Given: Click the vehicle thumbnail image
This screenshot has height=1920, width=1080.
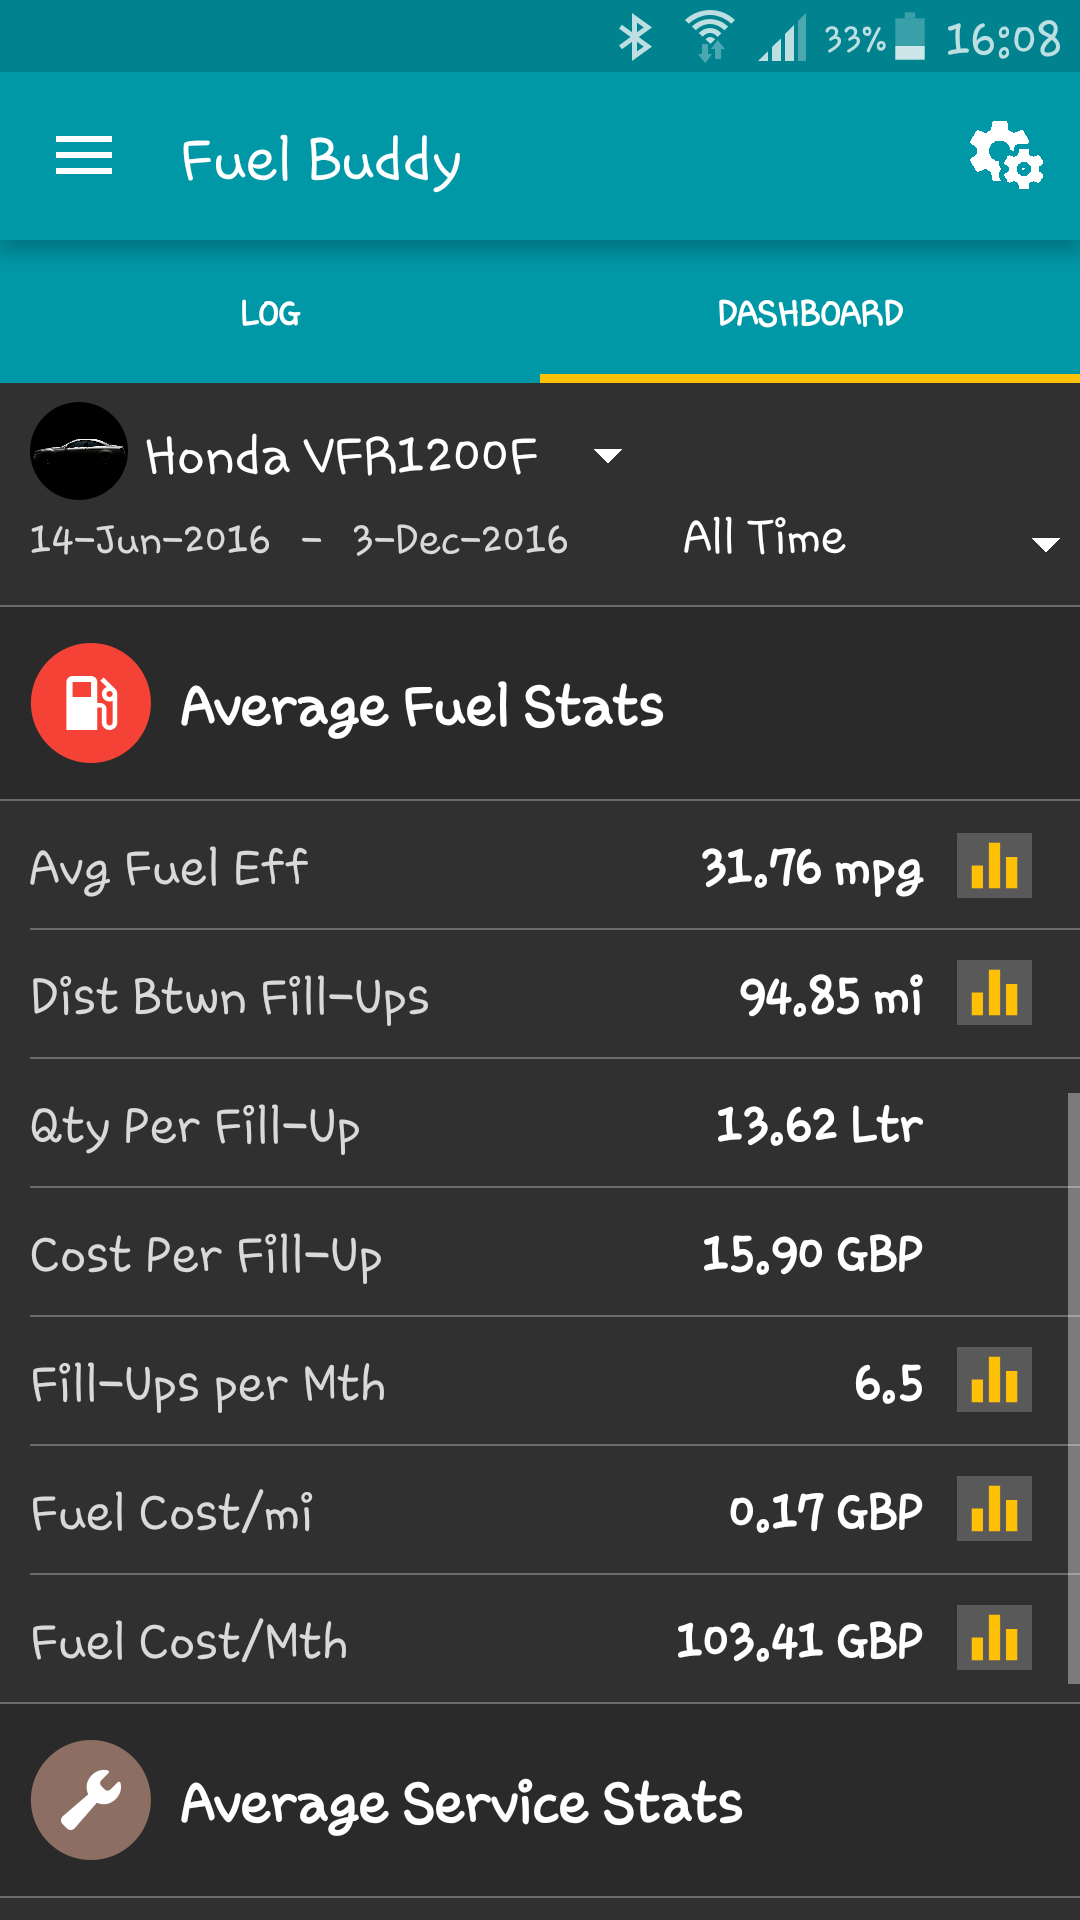Looking at the screenshot, I should tap(79, 451).
